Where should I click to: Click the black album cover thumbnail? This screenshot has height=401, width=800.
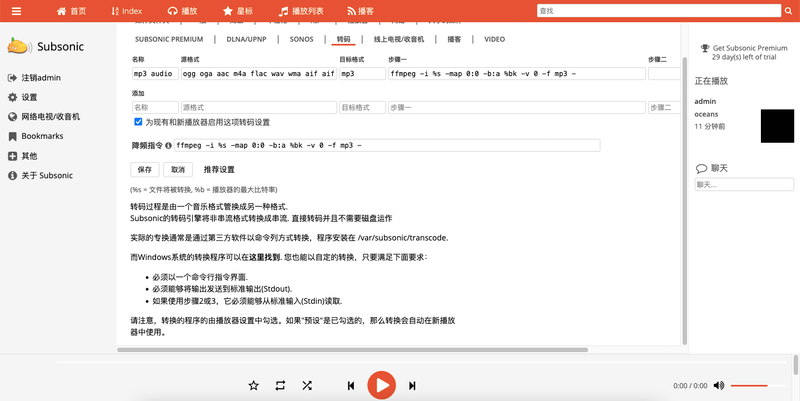777,126
